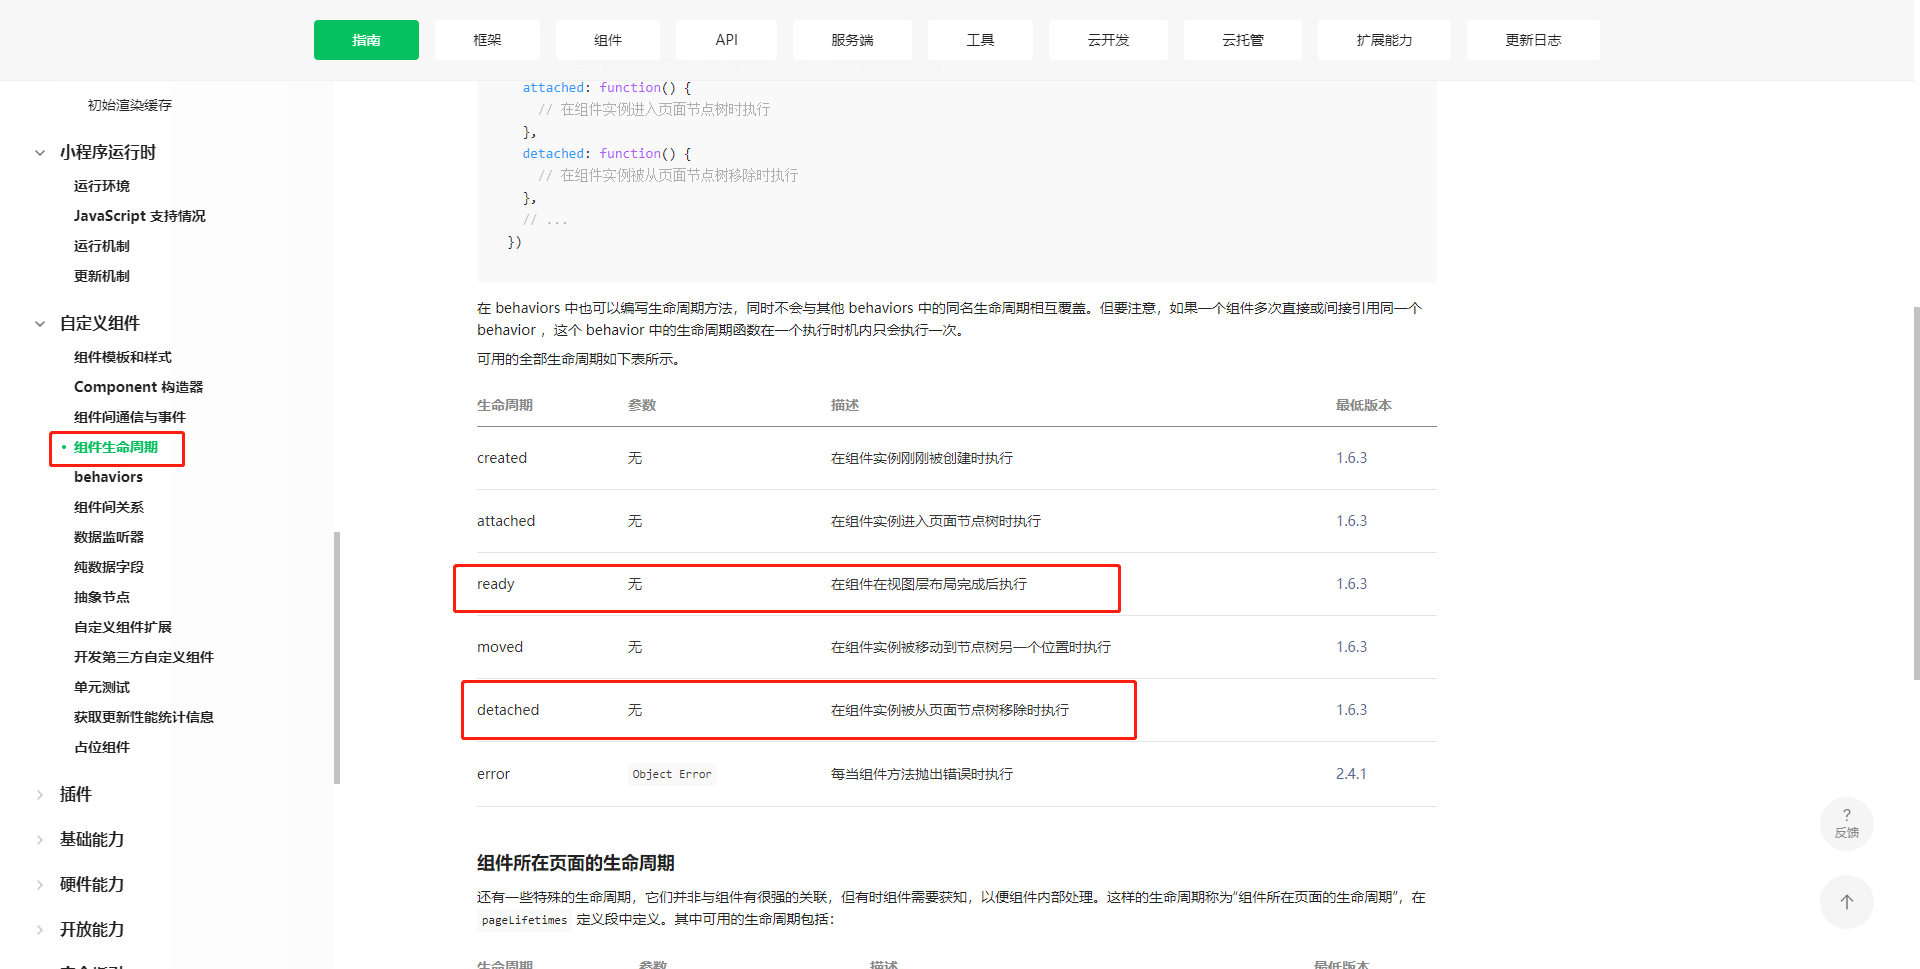The image size is (1920, 969).
Task: Open the 服务端 tab
Action: pyautogui.click(x=852, y=40)
